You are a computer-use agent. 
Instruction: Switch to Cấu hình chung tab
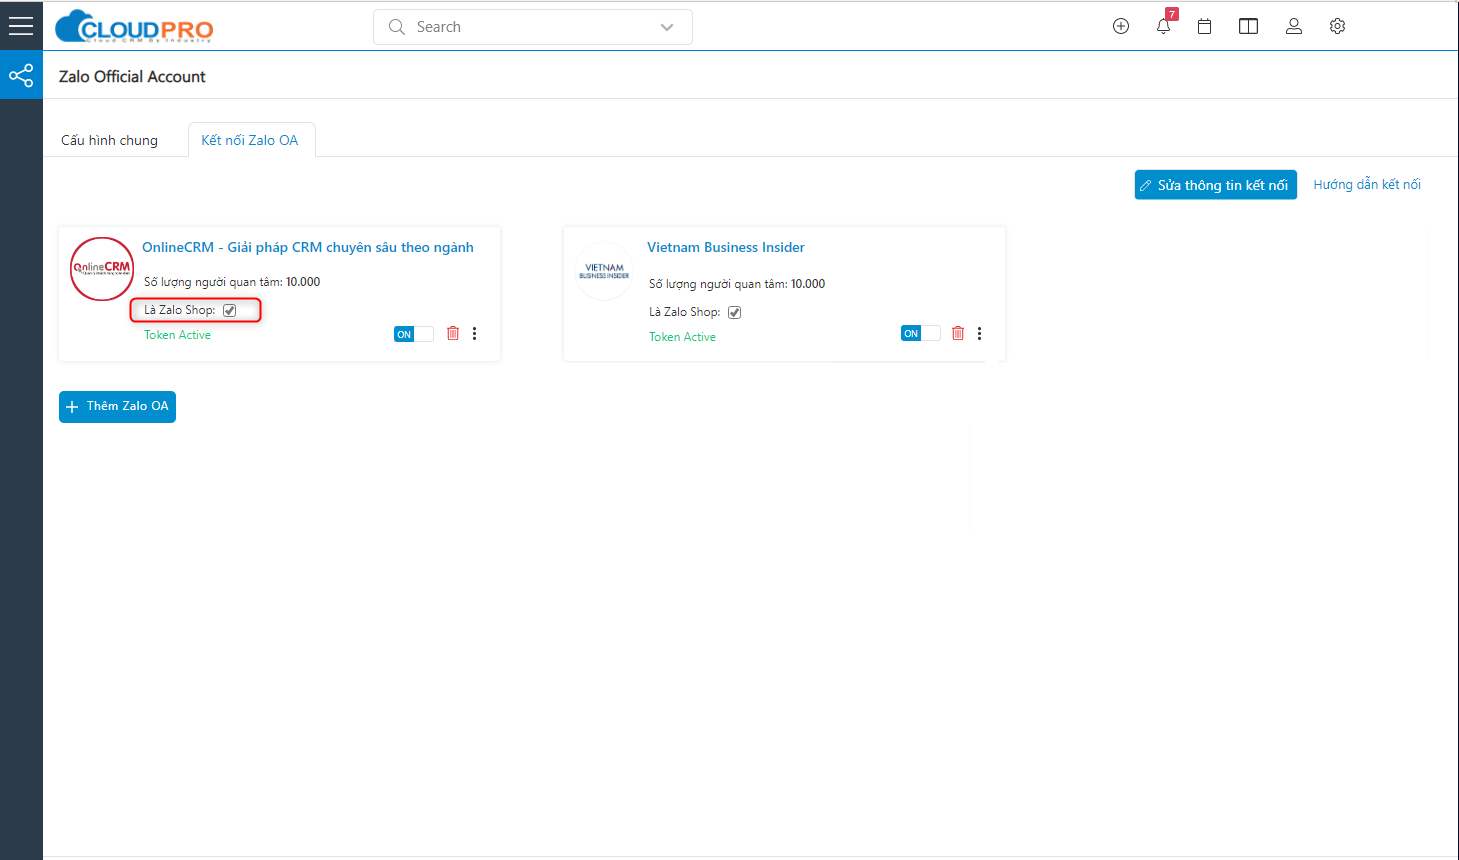pos(109,140)
